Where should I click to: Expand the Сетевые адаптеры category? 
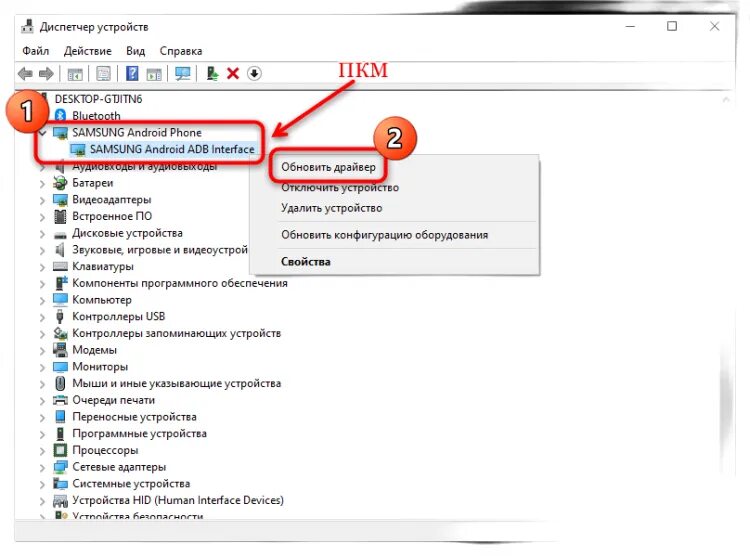(x=43, y=468)
